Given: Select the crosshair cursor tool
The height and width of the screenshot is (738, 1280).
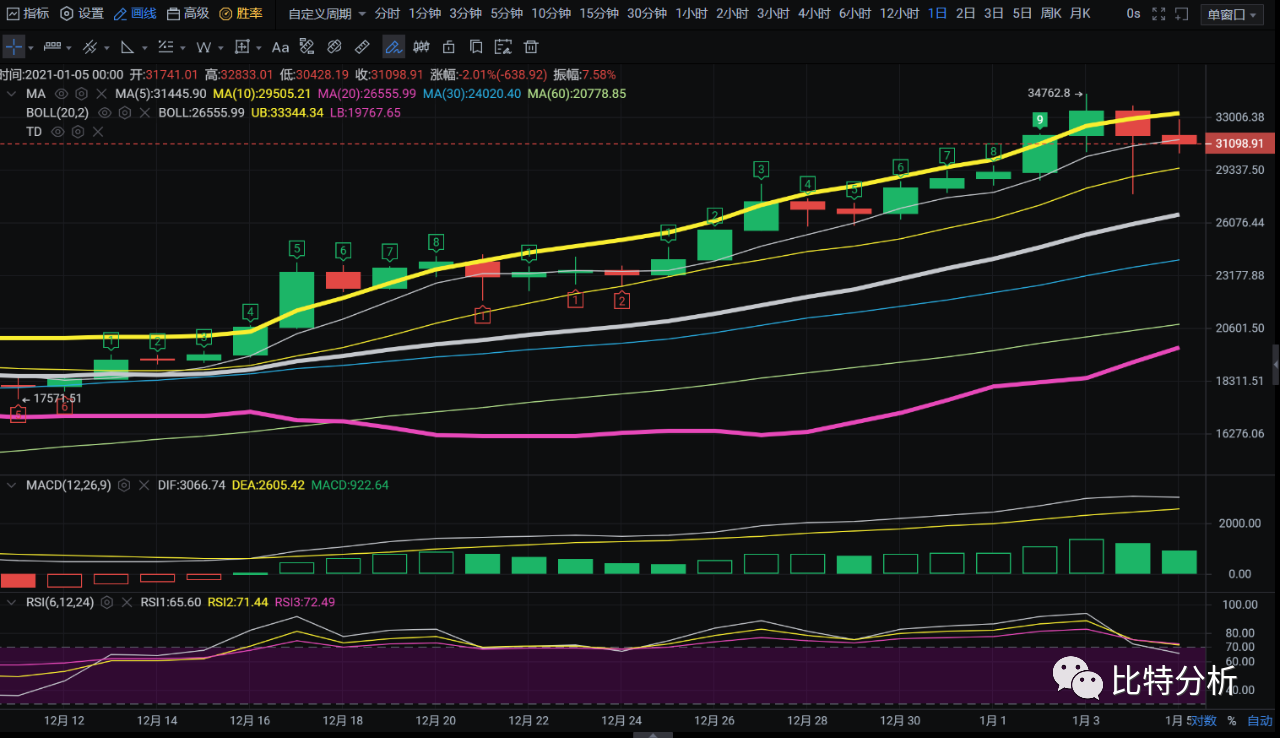Looking at the screenshot, I should tap(14, 47).
